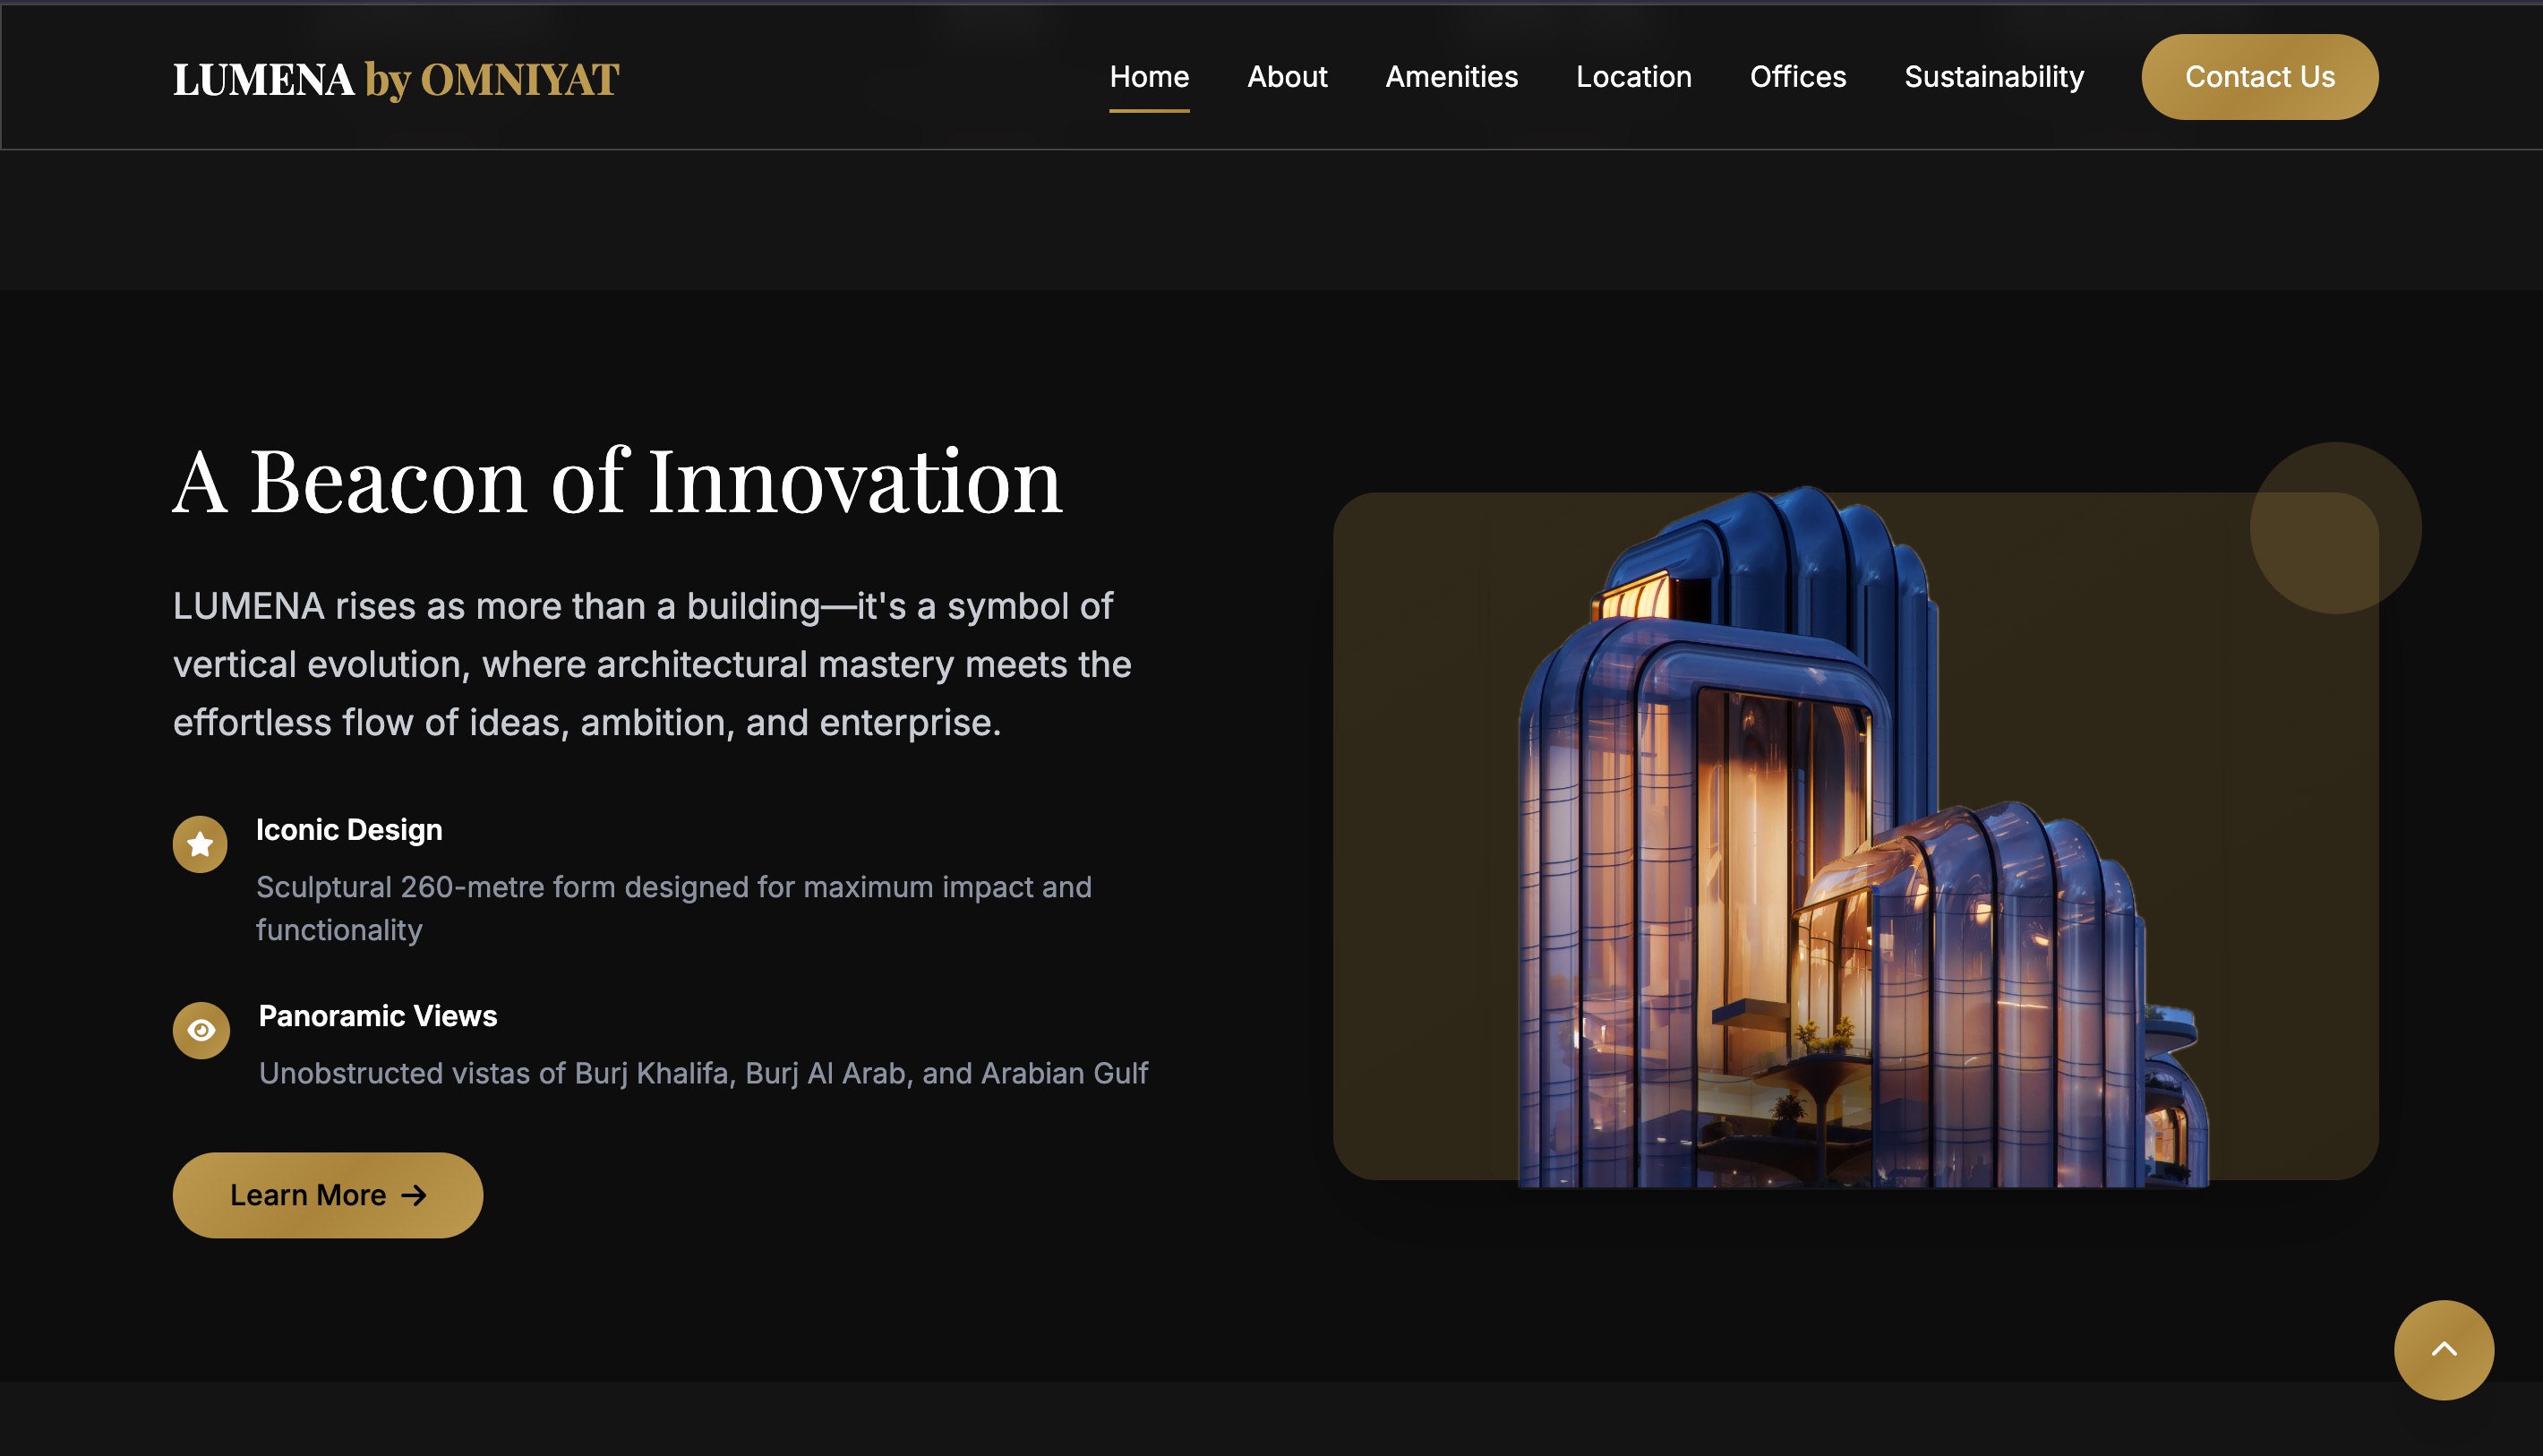This screenshot has height=1456, width=2543.
Task: Open the Sustainability page
Action: [x=1993, y=77]
